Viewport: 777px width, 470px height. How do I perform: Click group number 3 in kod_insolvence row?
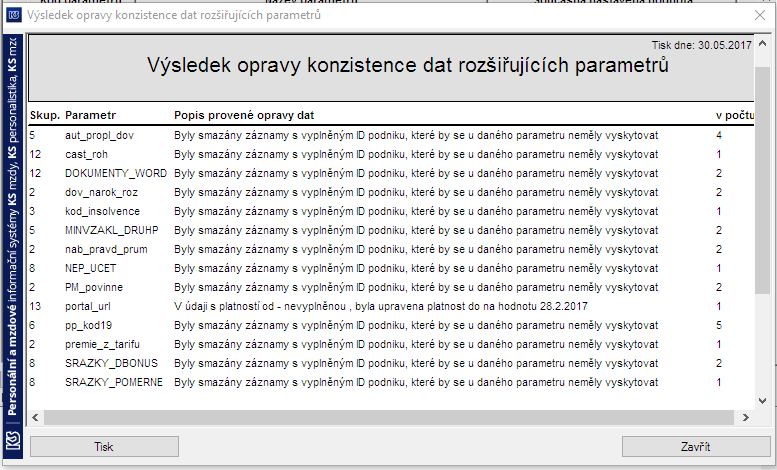32,211
